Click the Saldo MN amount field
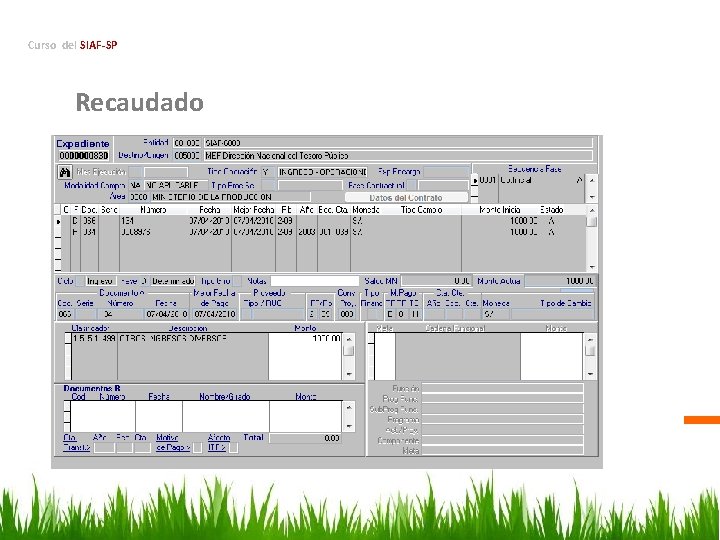The width and height of the screenshot is (720, 540). 436,281
